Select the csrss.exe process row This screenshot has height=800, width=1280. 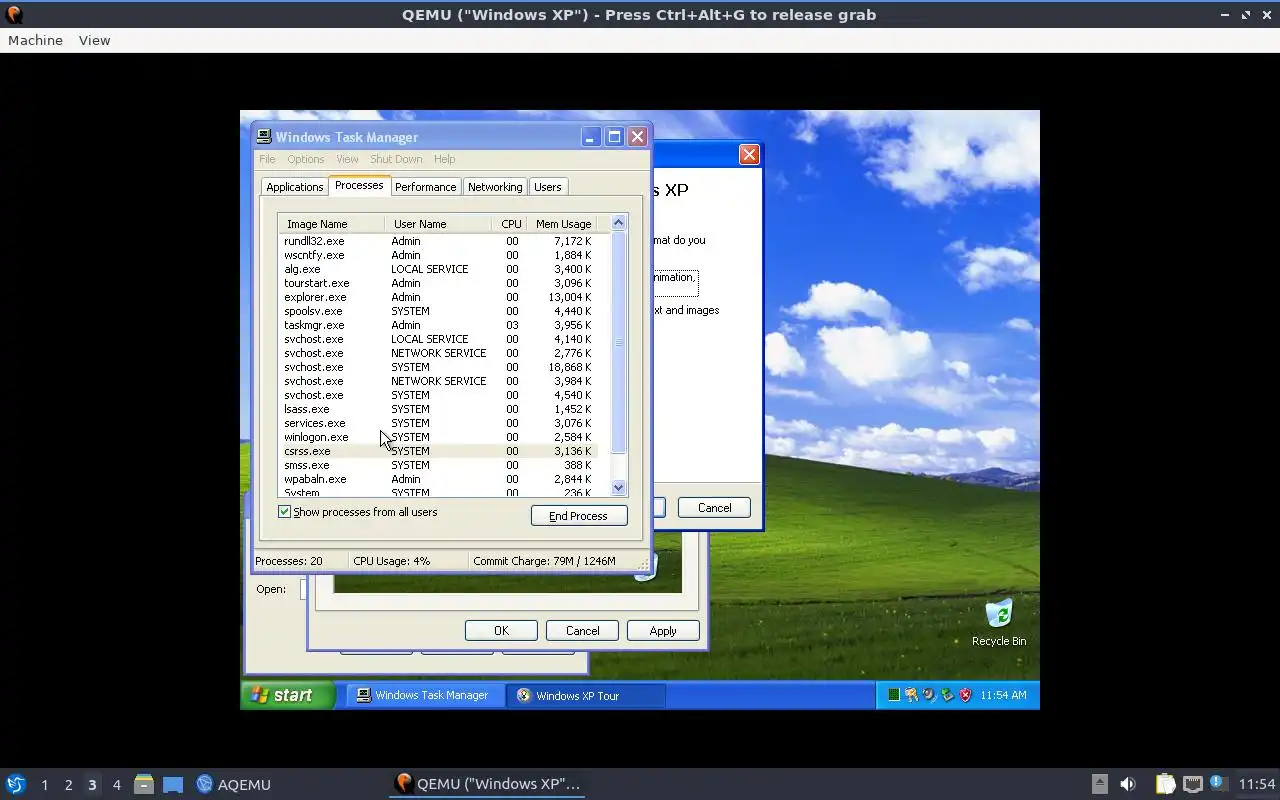pos(439,451)
